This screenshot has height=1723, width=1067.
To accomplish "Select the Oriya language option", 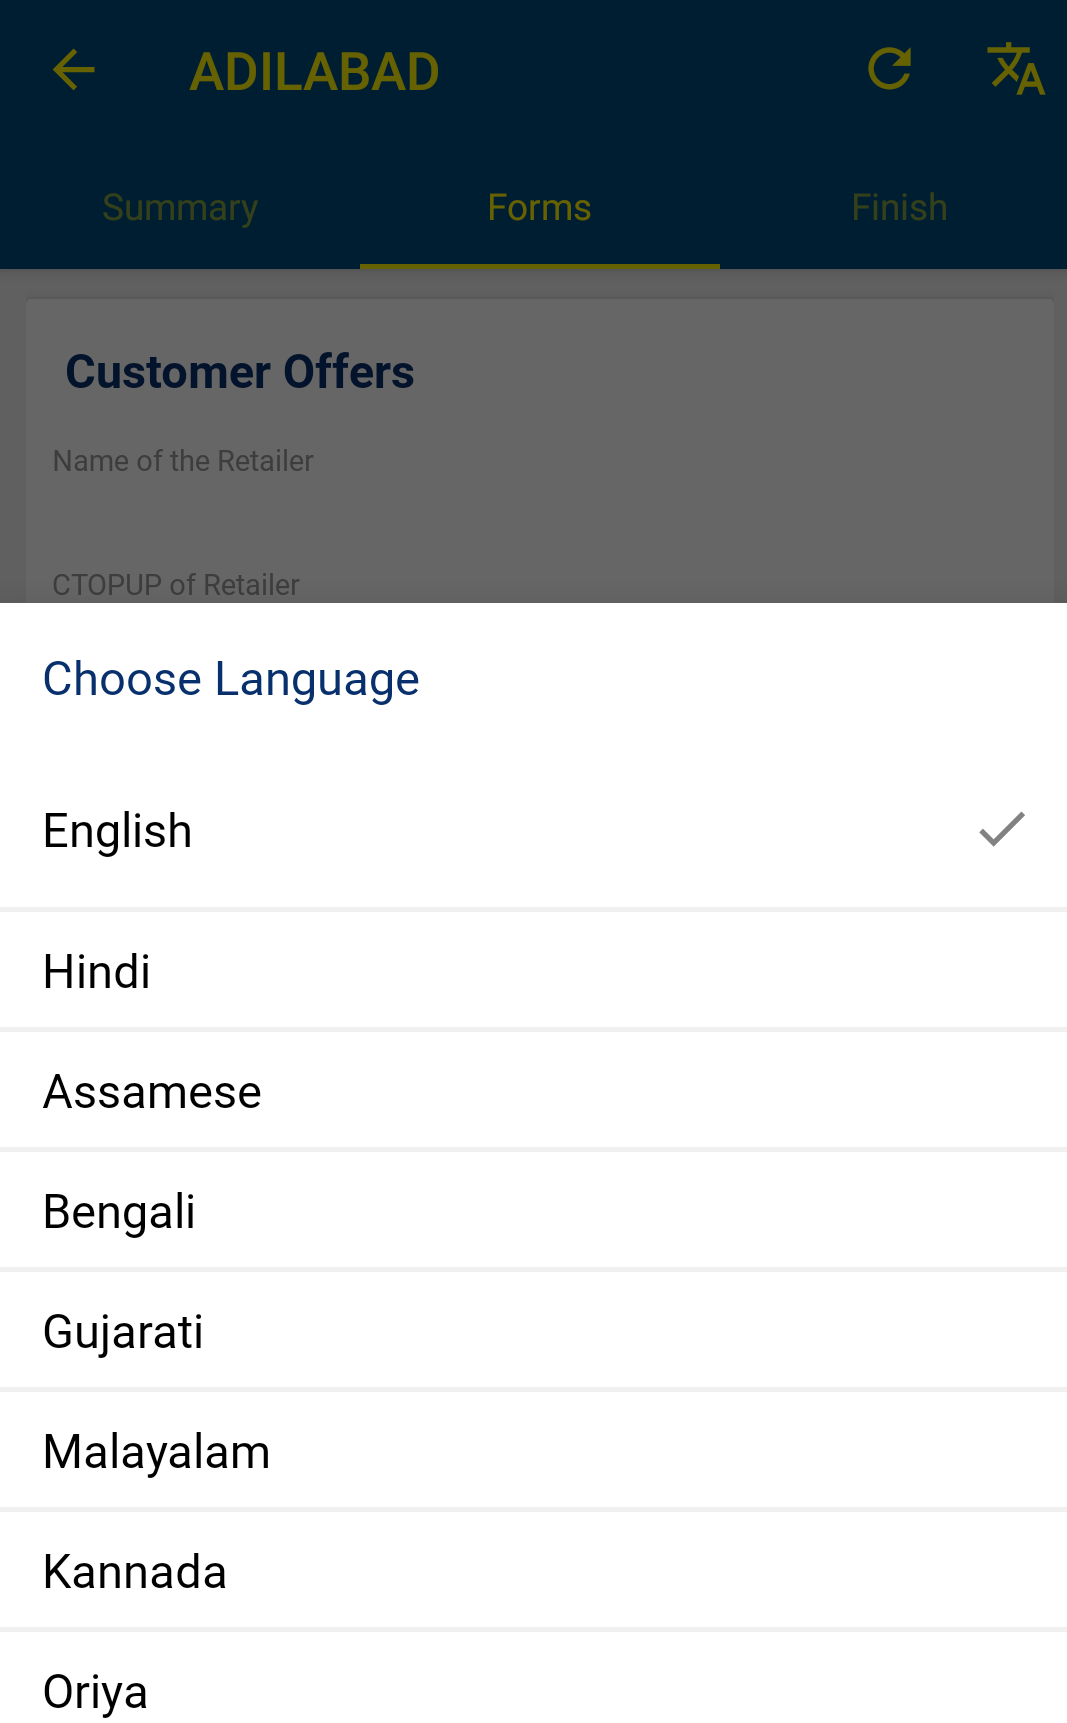I will pyautogui.click(x=96, y=1692).
